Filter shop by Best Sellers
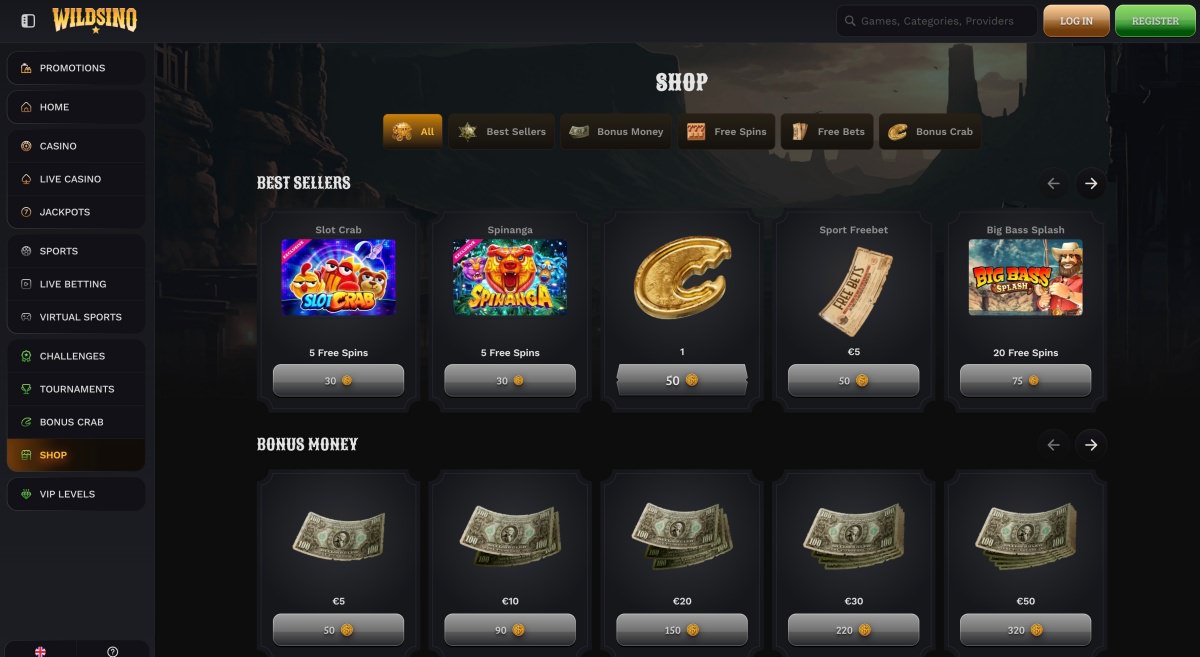Viewport: 1200px width, 657px height. [503, 132]
